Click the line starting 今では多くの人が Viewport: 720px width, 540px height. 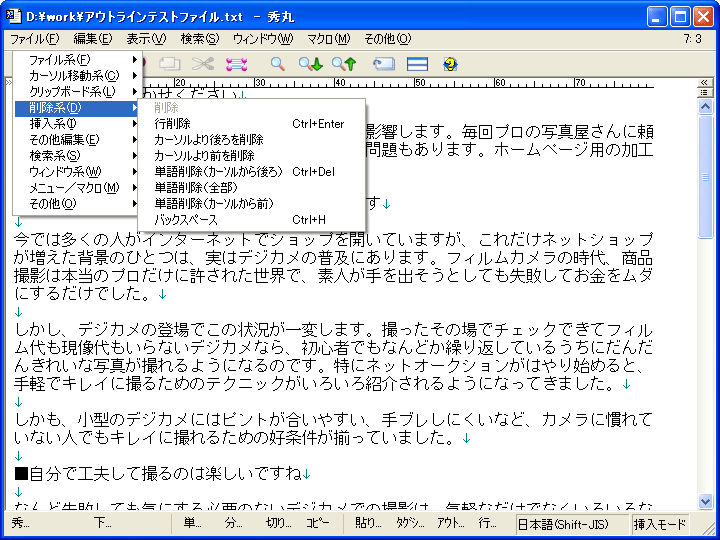coord(333,239)
